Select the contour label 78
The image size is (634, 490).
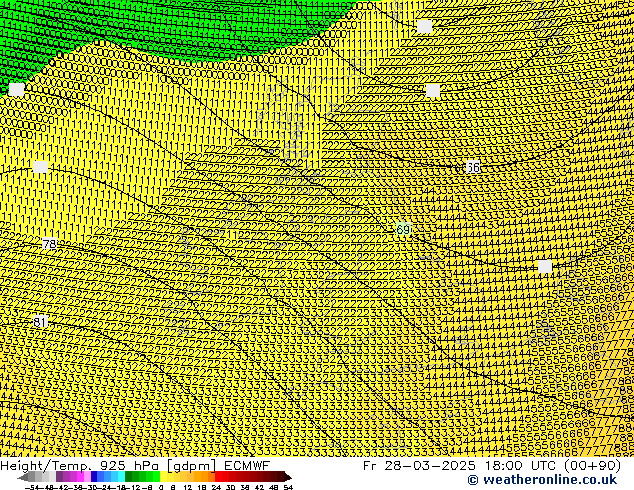pyautogui.click(x=49, y=244)
